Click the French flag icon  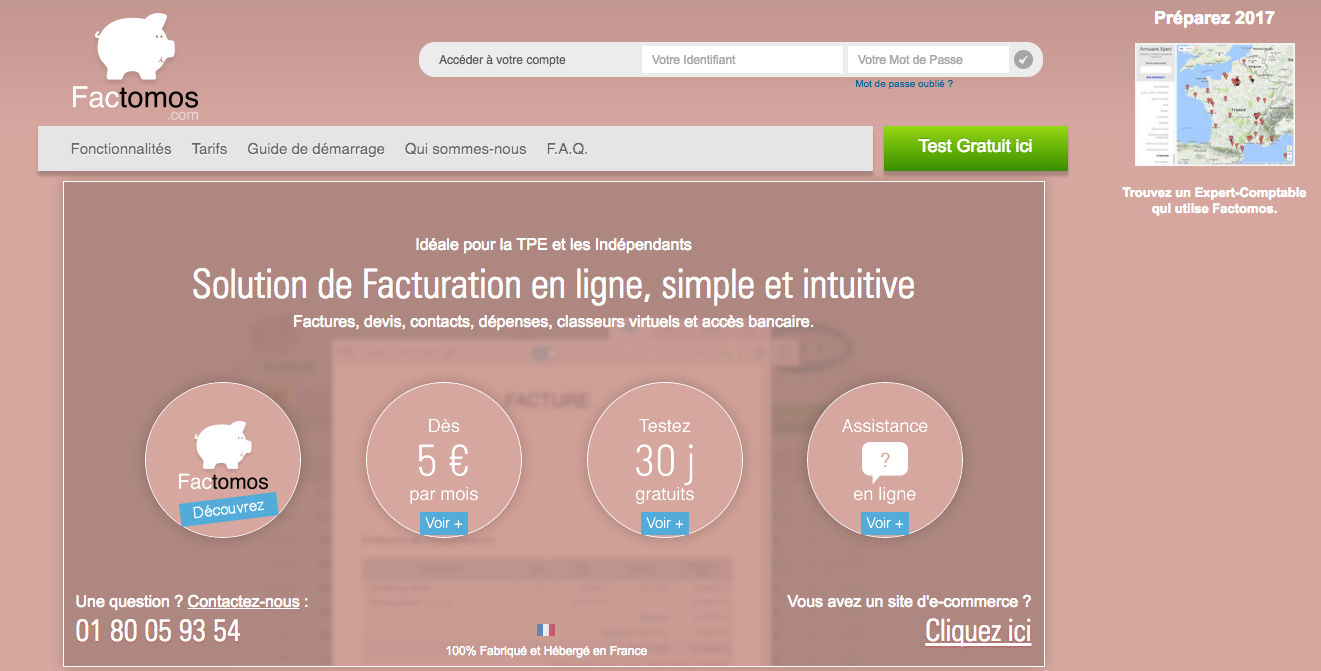pos(545,630)
